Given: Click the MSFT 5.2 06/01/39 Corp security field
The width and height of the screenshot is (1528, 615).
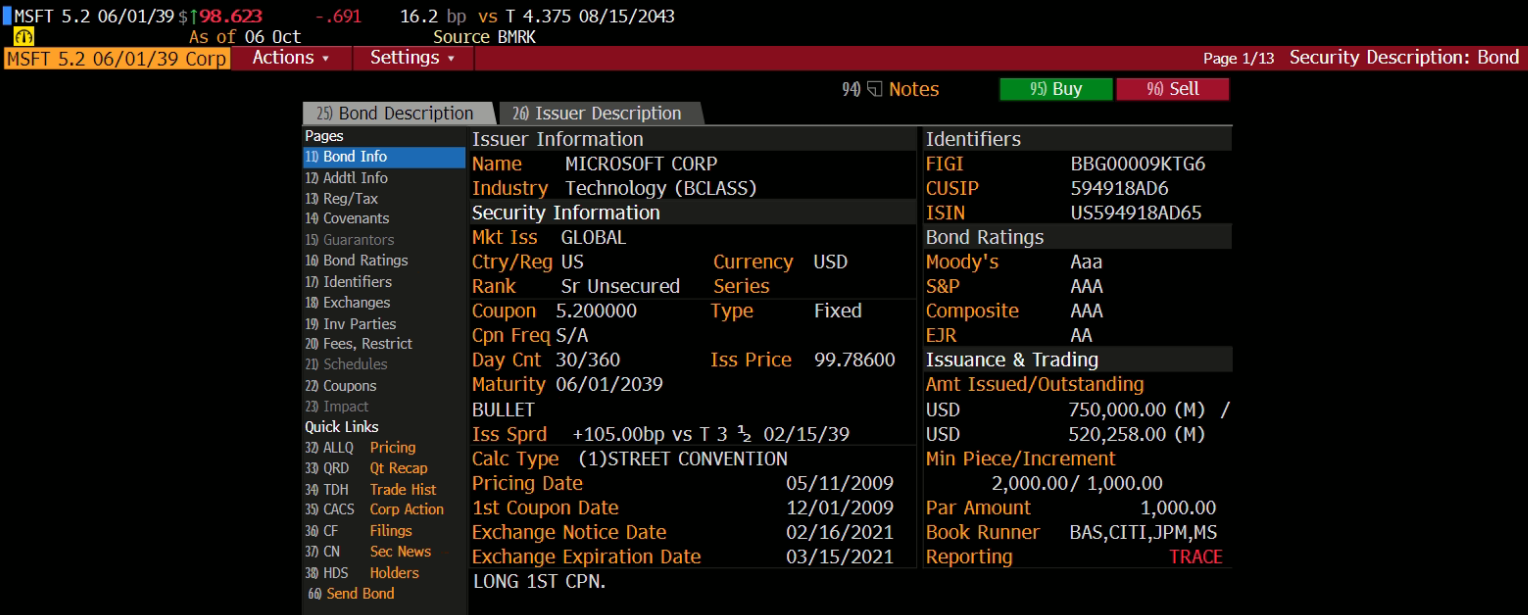Looking at the screenshot, I should coord(117,58).
